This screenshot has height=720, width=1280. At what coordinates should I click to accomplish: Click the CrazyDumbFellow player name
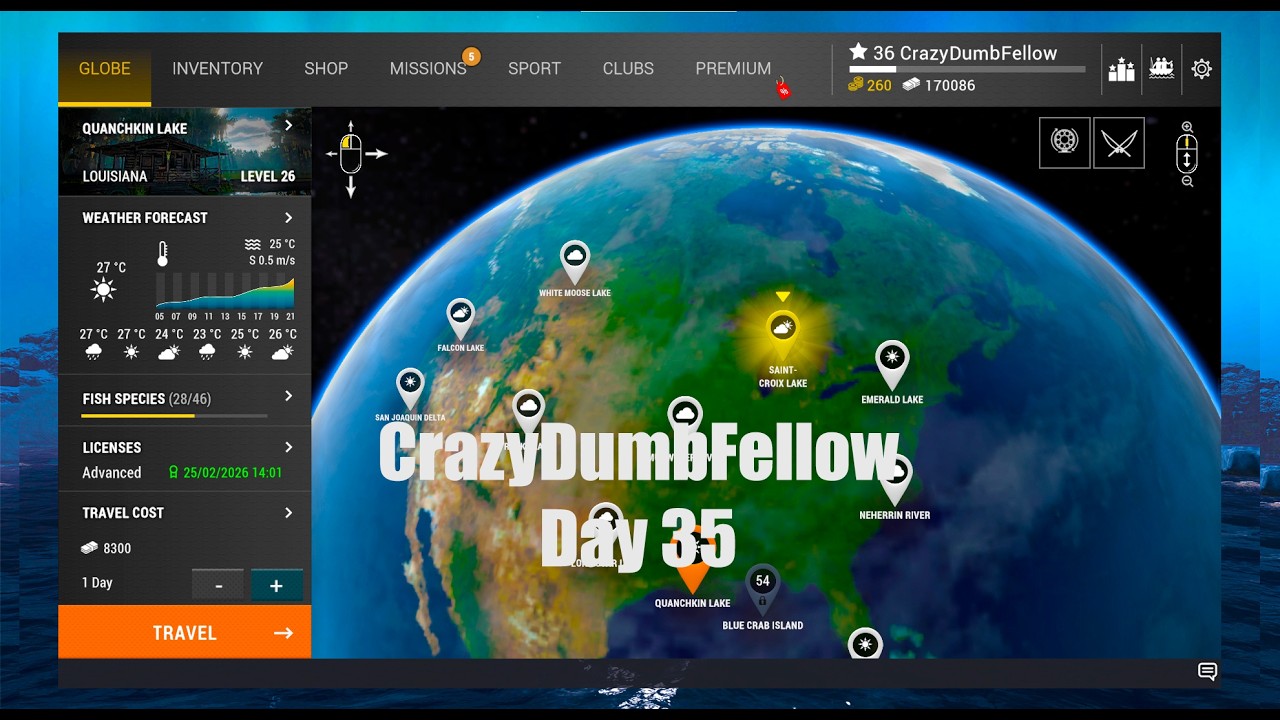pyautogui.click(x=978, y=53)
